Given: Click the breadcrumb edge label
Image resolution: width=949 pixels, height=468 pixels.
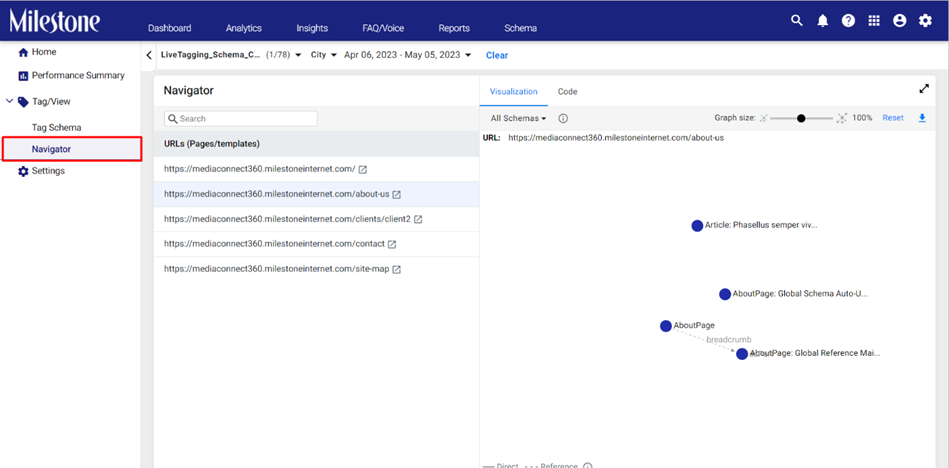Looking at the screenshot, I should [729, 340].
